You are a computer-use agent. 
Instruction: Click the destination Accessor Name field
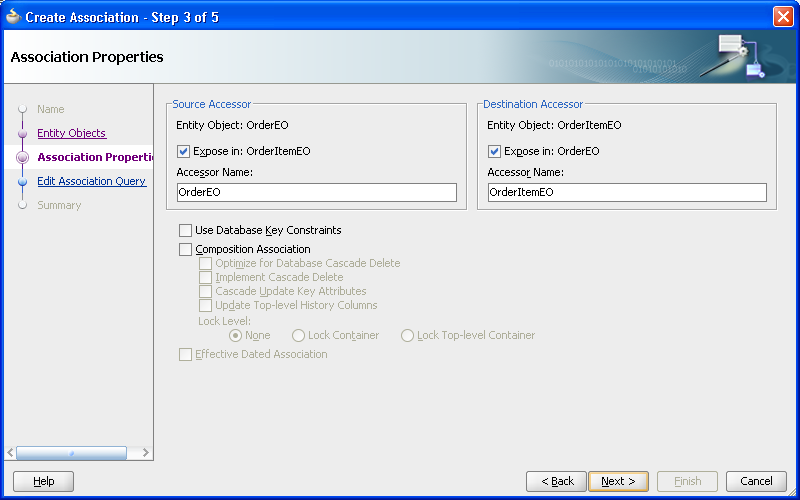coord(627,192)
